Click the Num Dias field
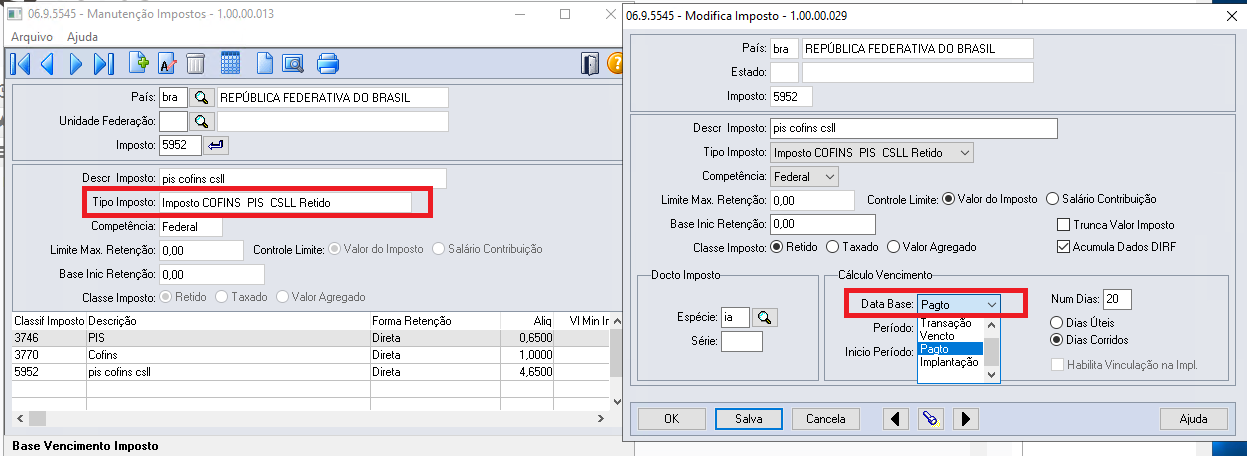This screenshot has width=1247, height=456. [1117, 299]
